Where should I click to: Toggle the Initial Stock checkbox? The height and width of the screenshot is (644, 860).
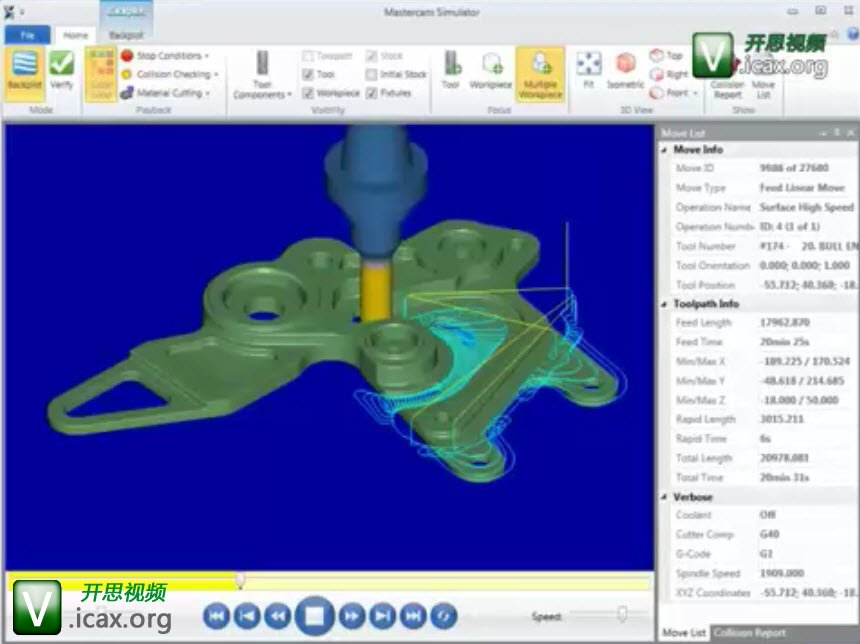(371, 74)
